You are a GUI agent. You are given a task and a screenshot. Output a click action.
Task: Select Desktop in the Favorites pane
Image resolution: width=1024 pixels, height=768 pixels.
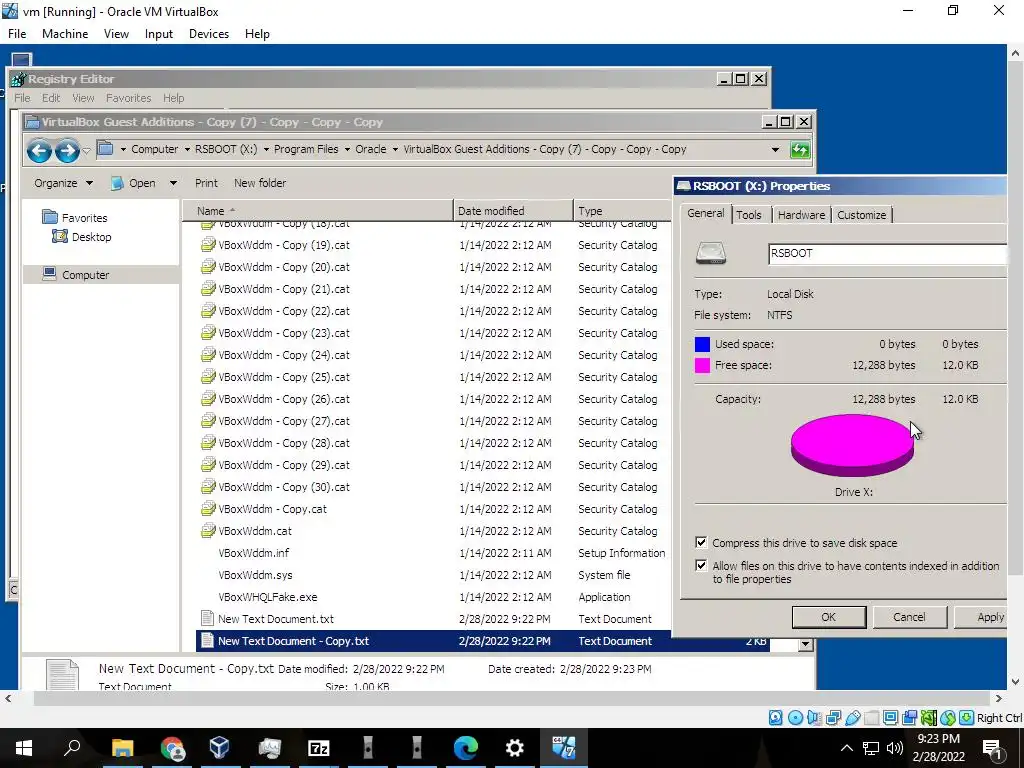(x=82, y=237)
